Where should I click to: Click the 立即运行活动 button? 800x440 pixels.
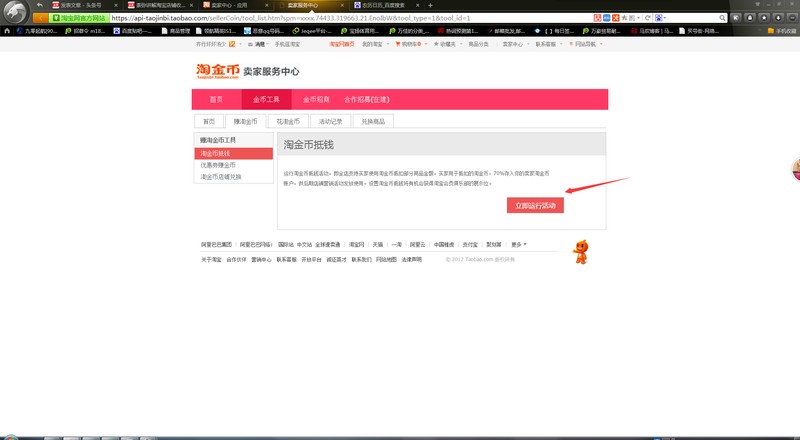[x=535, y=205]
